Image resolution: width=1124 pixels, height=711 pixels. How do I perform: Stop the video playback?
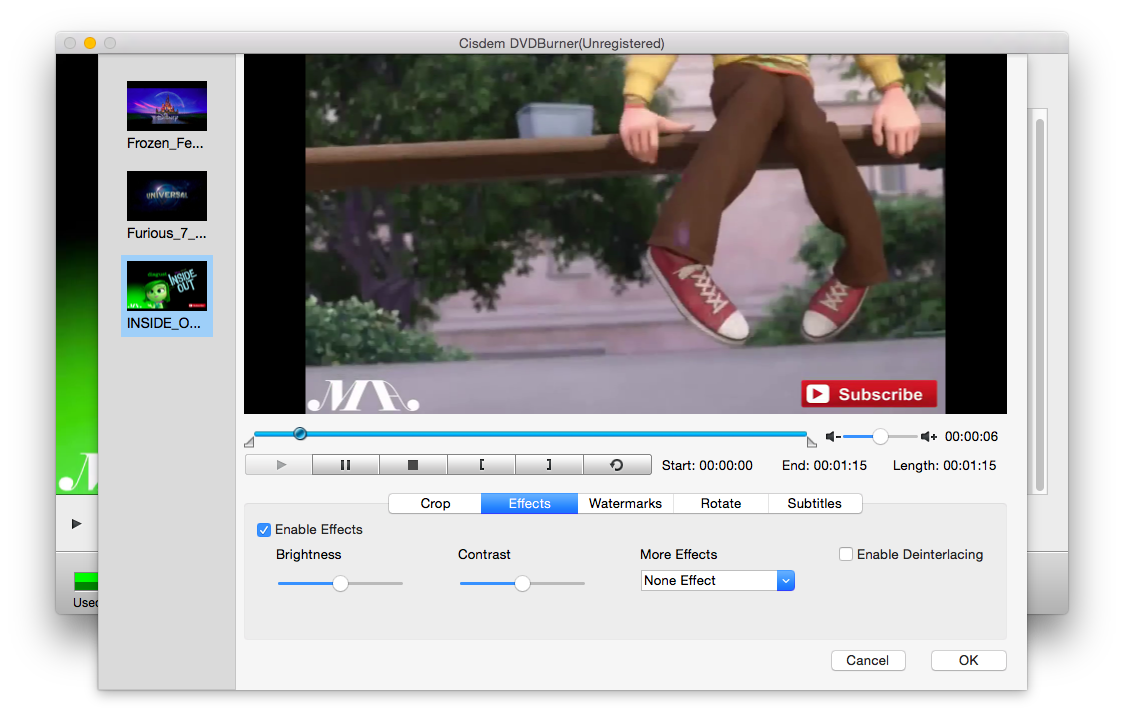click(413, 465)
